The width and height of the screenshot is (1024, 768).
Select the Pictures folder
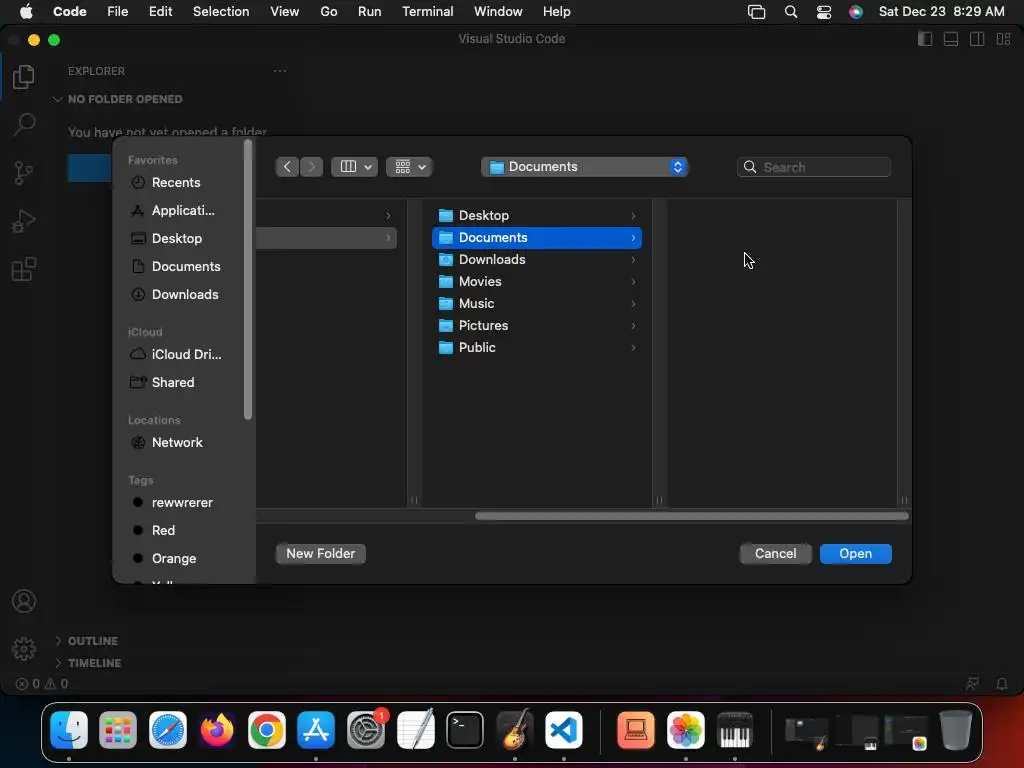(x=537, y=326)
